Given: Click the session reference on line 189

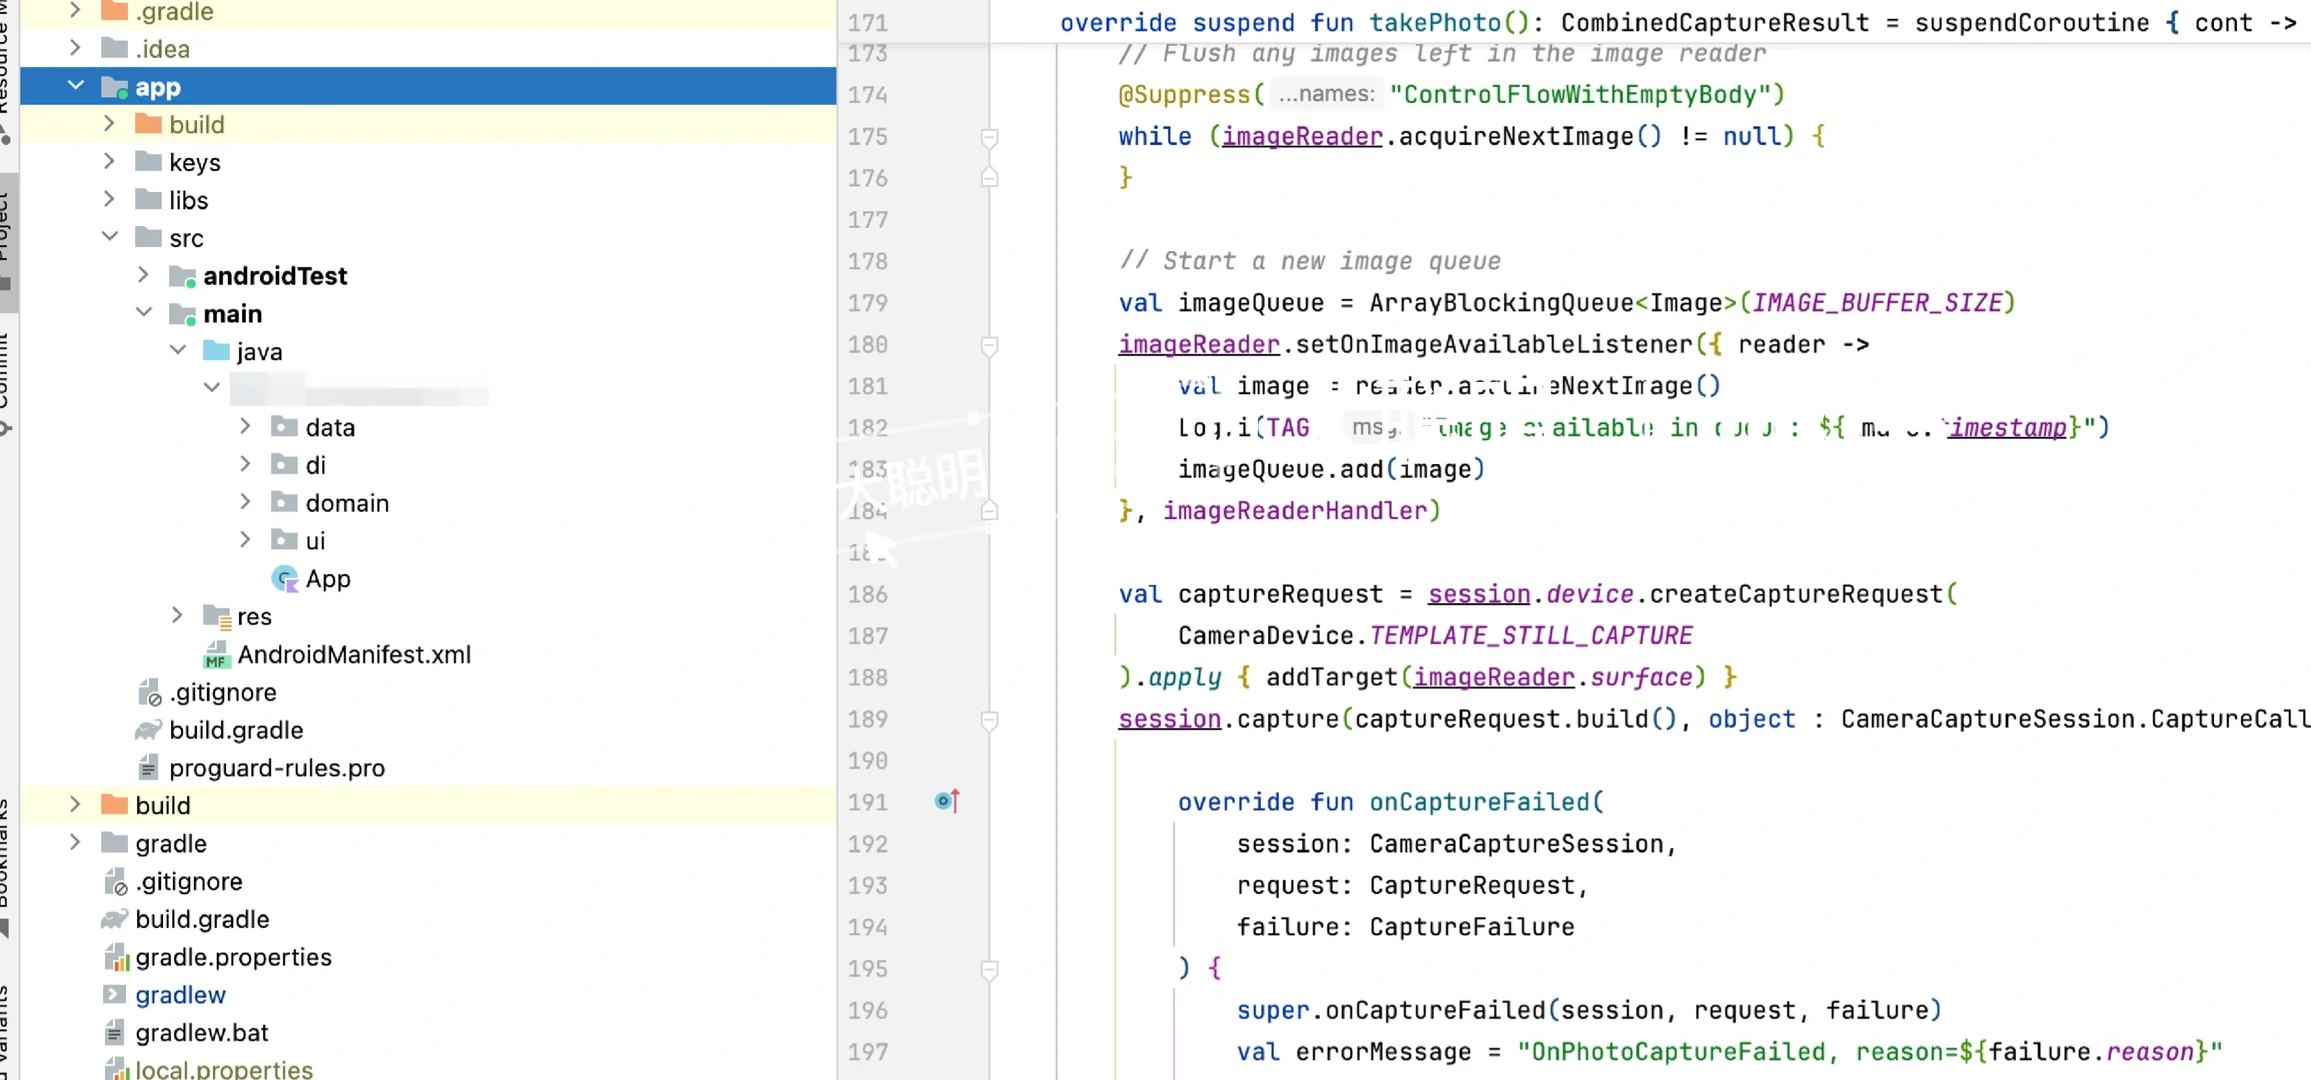Looking at the screenshot, I should tap(1168, 719).
